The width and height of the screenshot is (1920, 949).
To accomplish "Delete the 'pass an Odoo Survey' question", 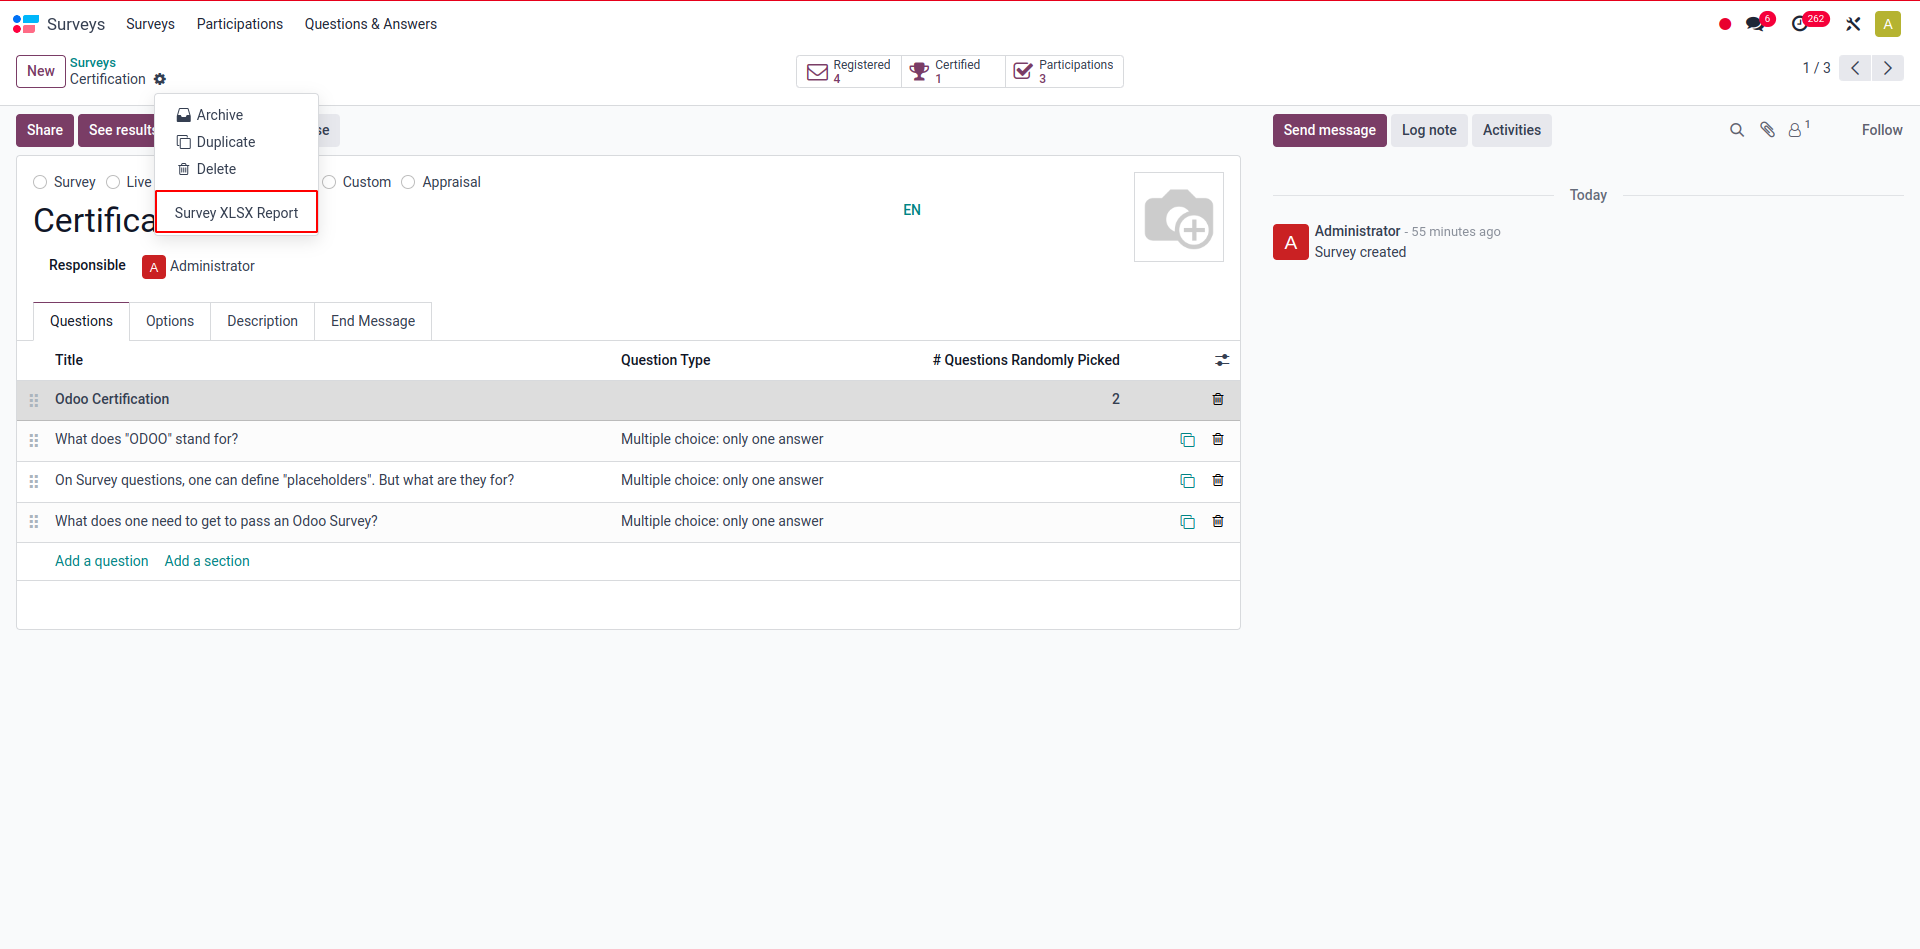I will tap(1218, 521).
